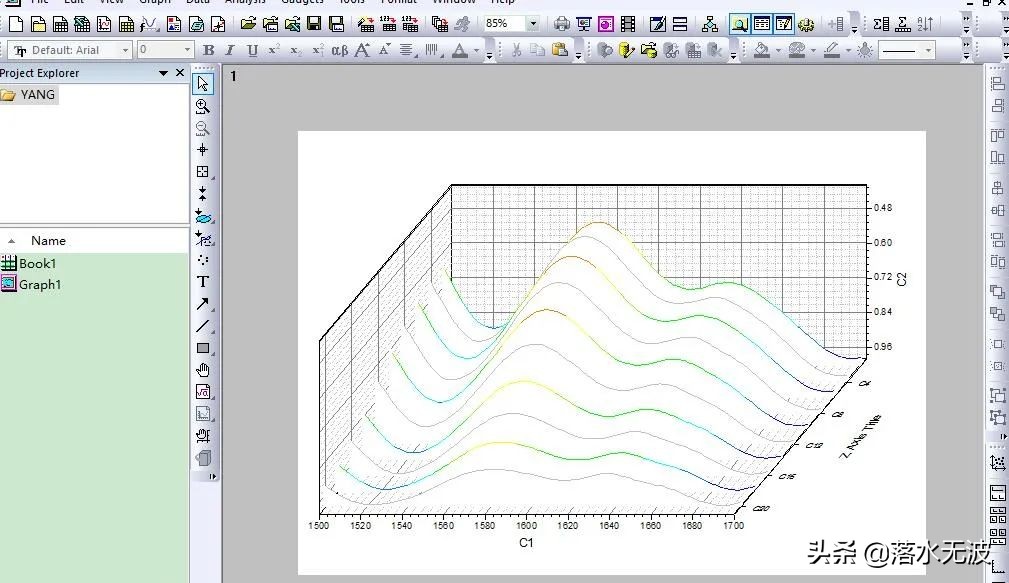Select the Arrow drawing tool
1009x583 pixels.
(203, 304)
